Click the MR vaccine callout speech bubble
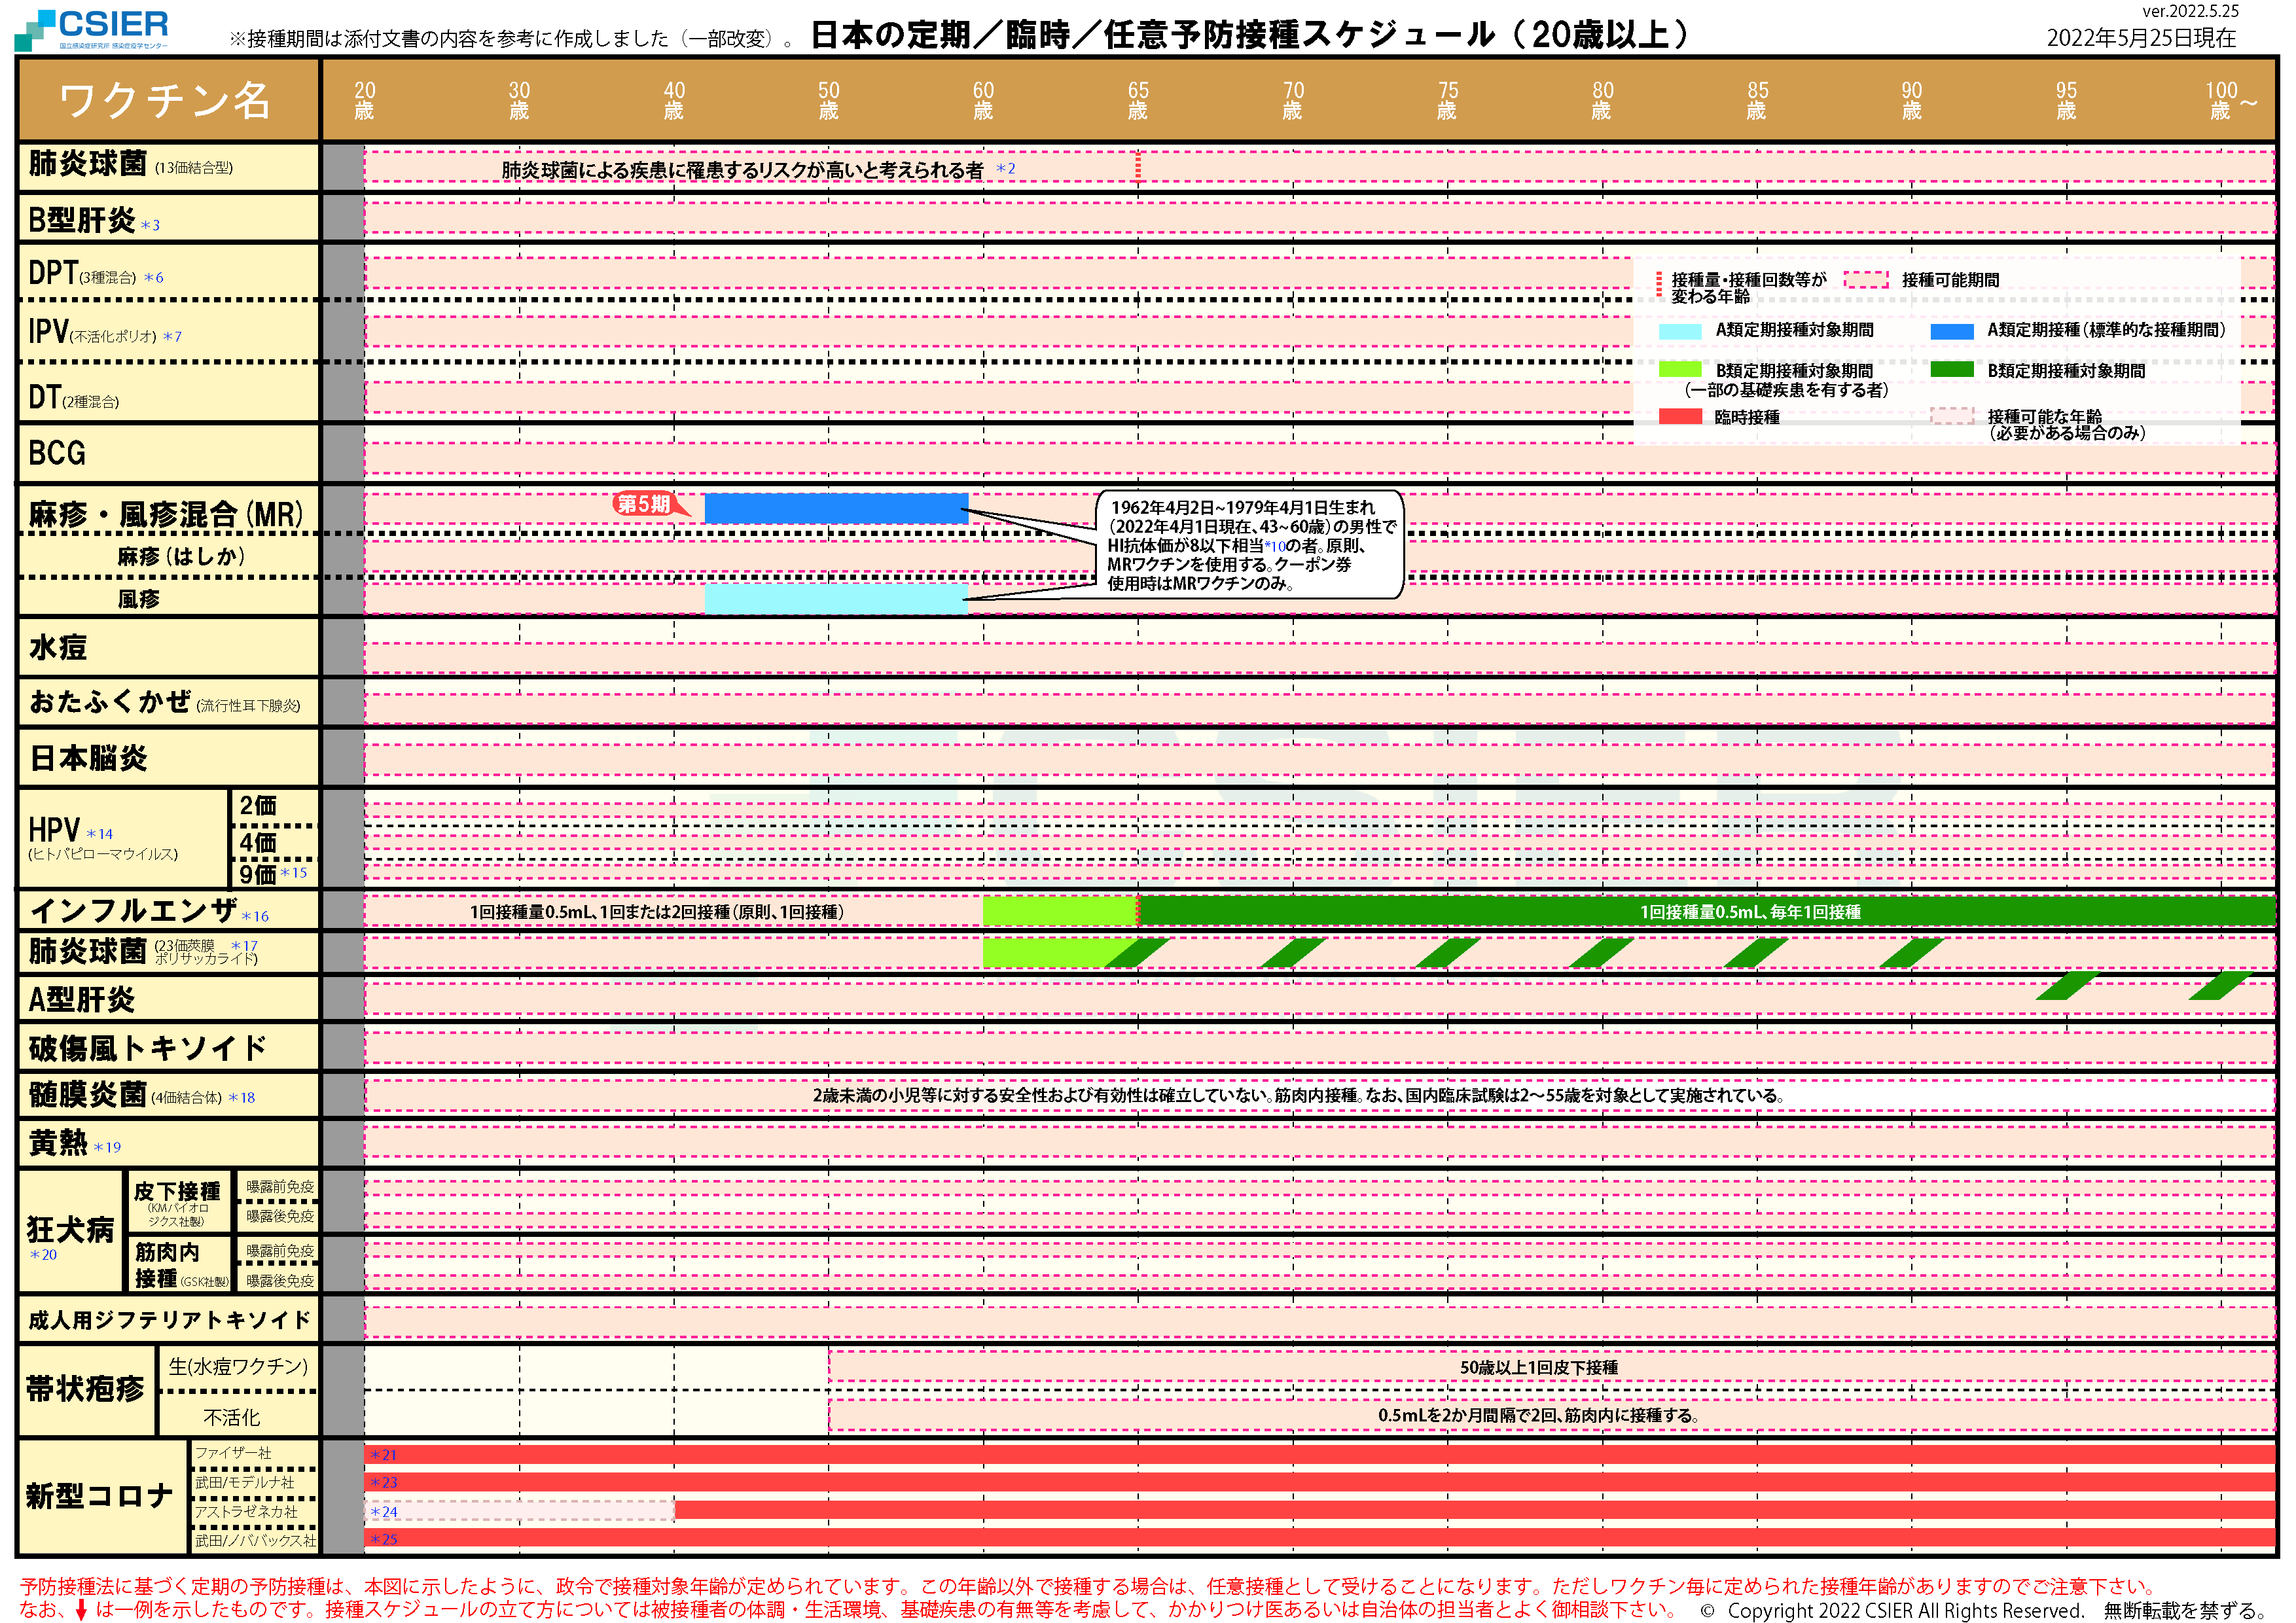 pyautogui.click(x=1250, y=545)
